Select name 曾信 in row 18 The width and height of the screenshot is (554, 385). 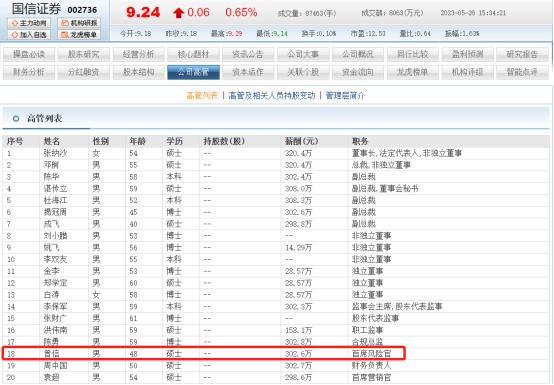(x=51, y=354)
